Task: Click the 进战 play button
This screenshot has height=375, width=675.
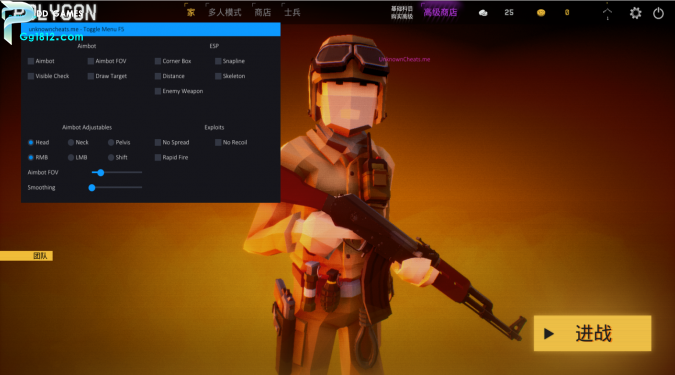Action: tap(592, 333)
